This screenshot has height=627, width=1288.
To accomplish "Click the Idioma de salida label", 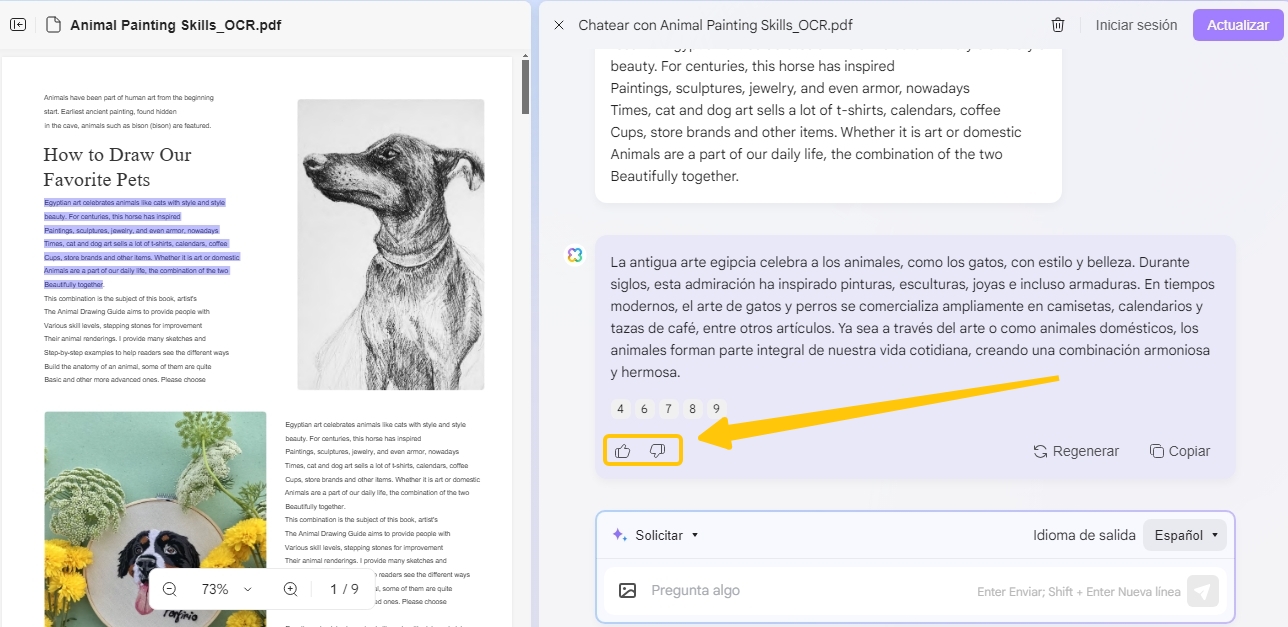I will click(1084, 535).
